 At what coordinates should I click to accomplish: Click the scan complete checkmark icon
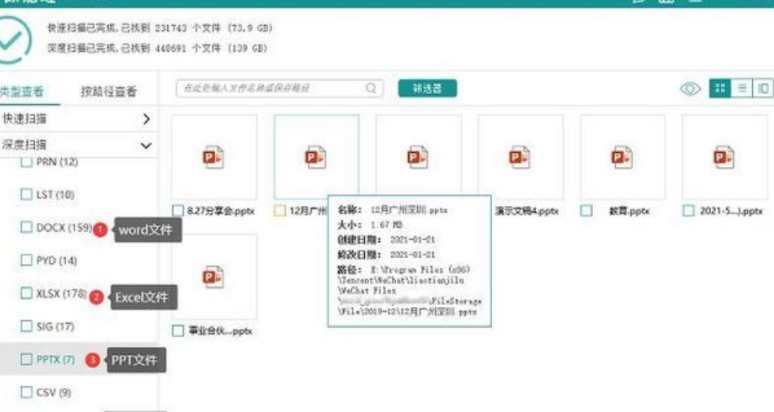(x=18, y=38)
